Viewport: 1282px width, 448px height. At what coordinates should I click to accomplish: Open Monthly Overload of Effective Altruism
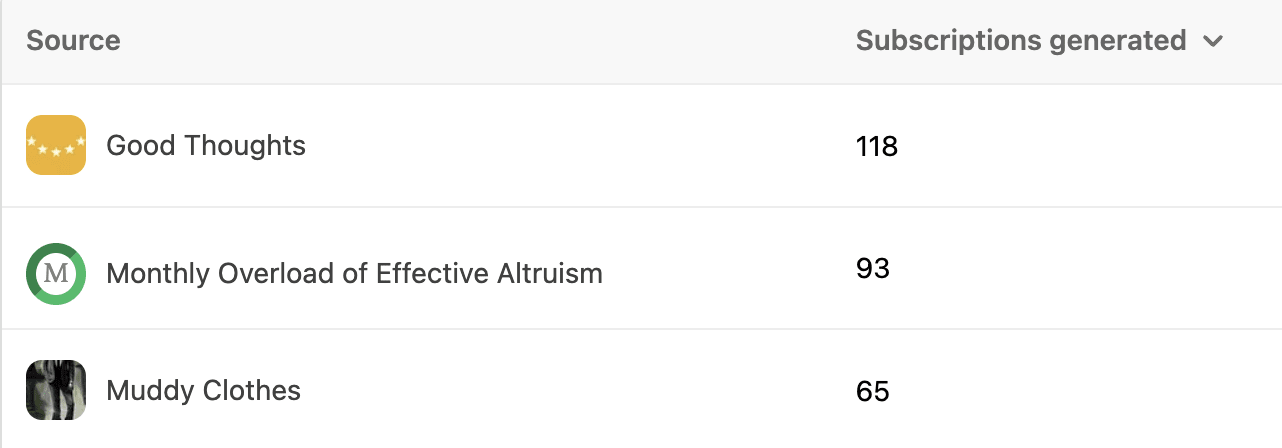[x=354, y=273]
